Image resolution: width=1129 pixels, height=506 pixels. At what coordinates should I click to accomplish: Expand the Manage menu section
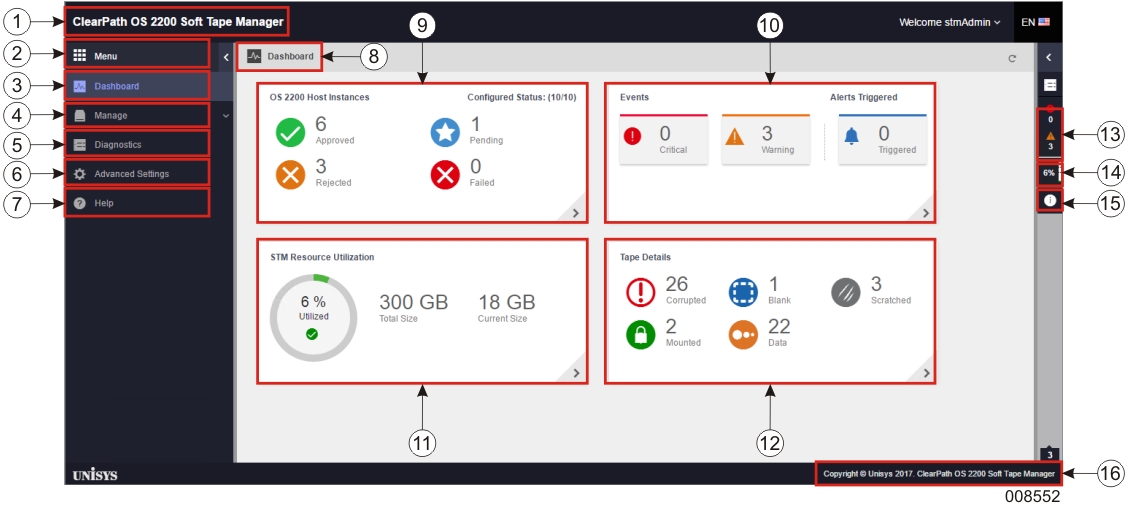[x=225, y=116]
